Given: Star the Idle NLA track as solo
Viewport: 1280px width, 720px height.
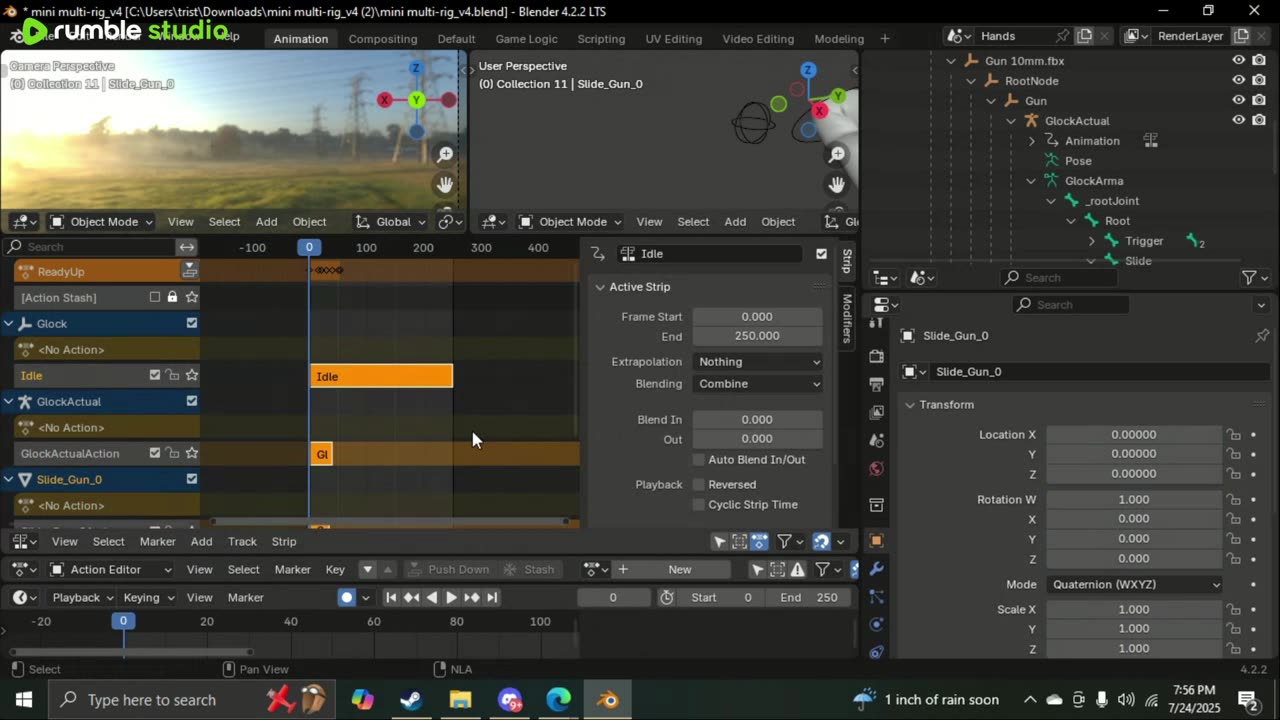Looking at the screenshot, I should [x=192, y=376].
